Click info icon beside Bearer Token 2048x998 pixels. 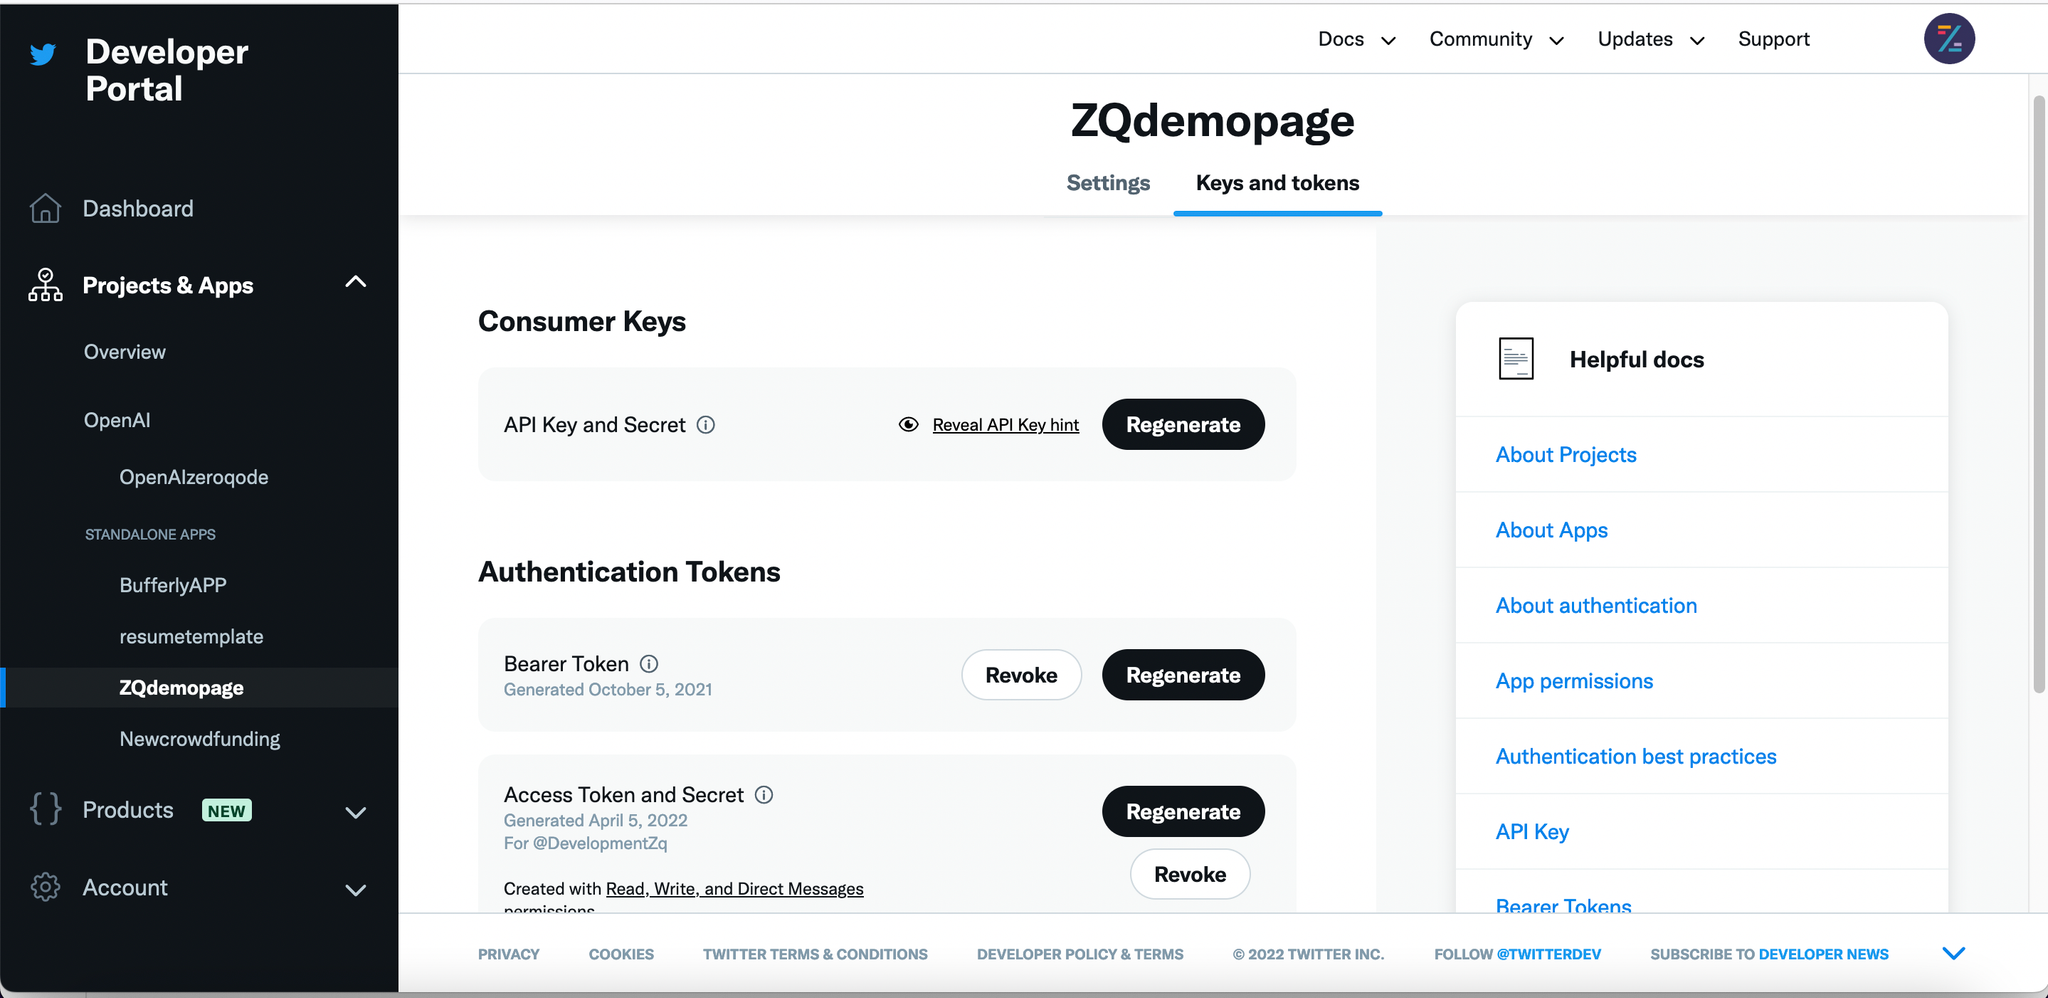[x=649, y=664]
